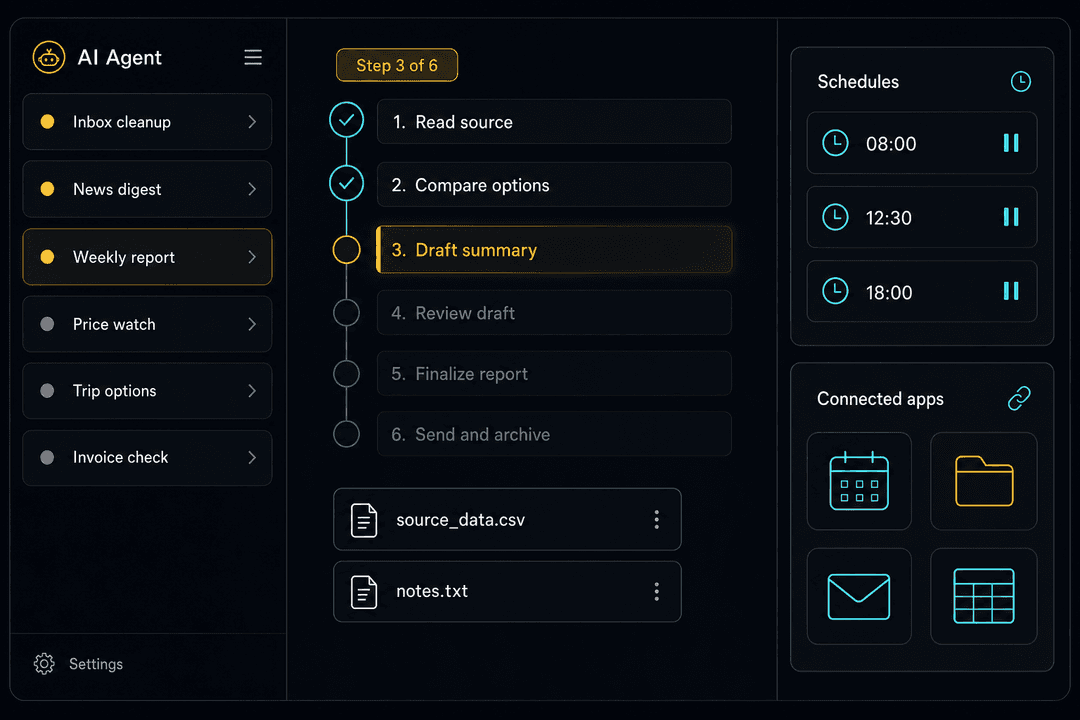Open the notes.txt file

[x=507, y=591]
